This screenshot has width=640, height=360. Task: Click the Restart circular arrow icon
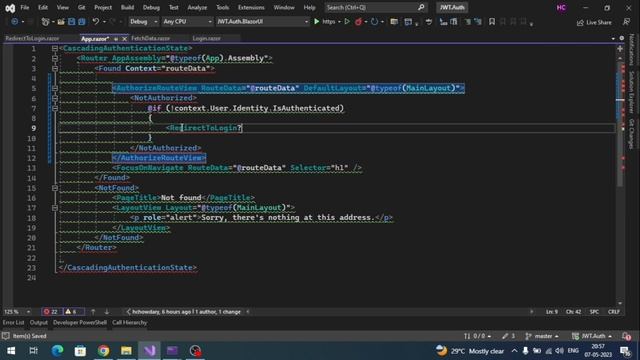tap(374, 22)
